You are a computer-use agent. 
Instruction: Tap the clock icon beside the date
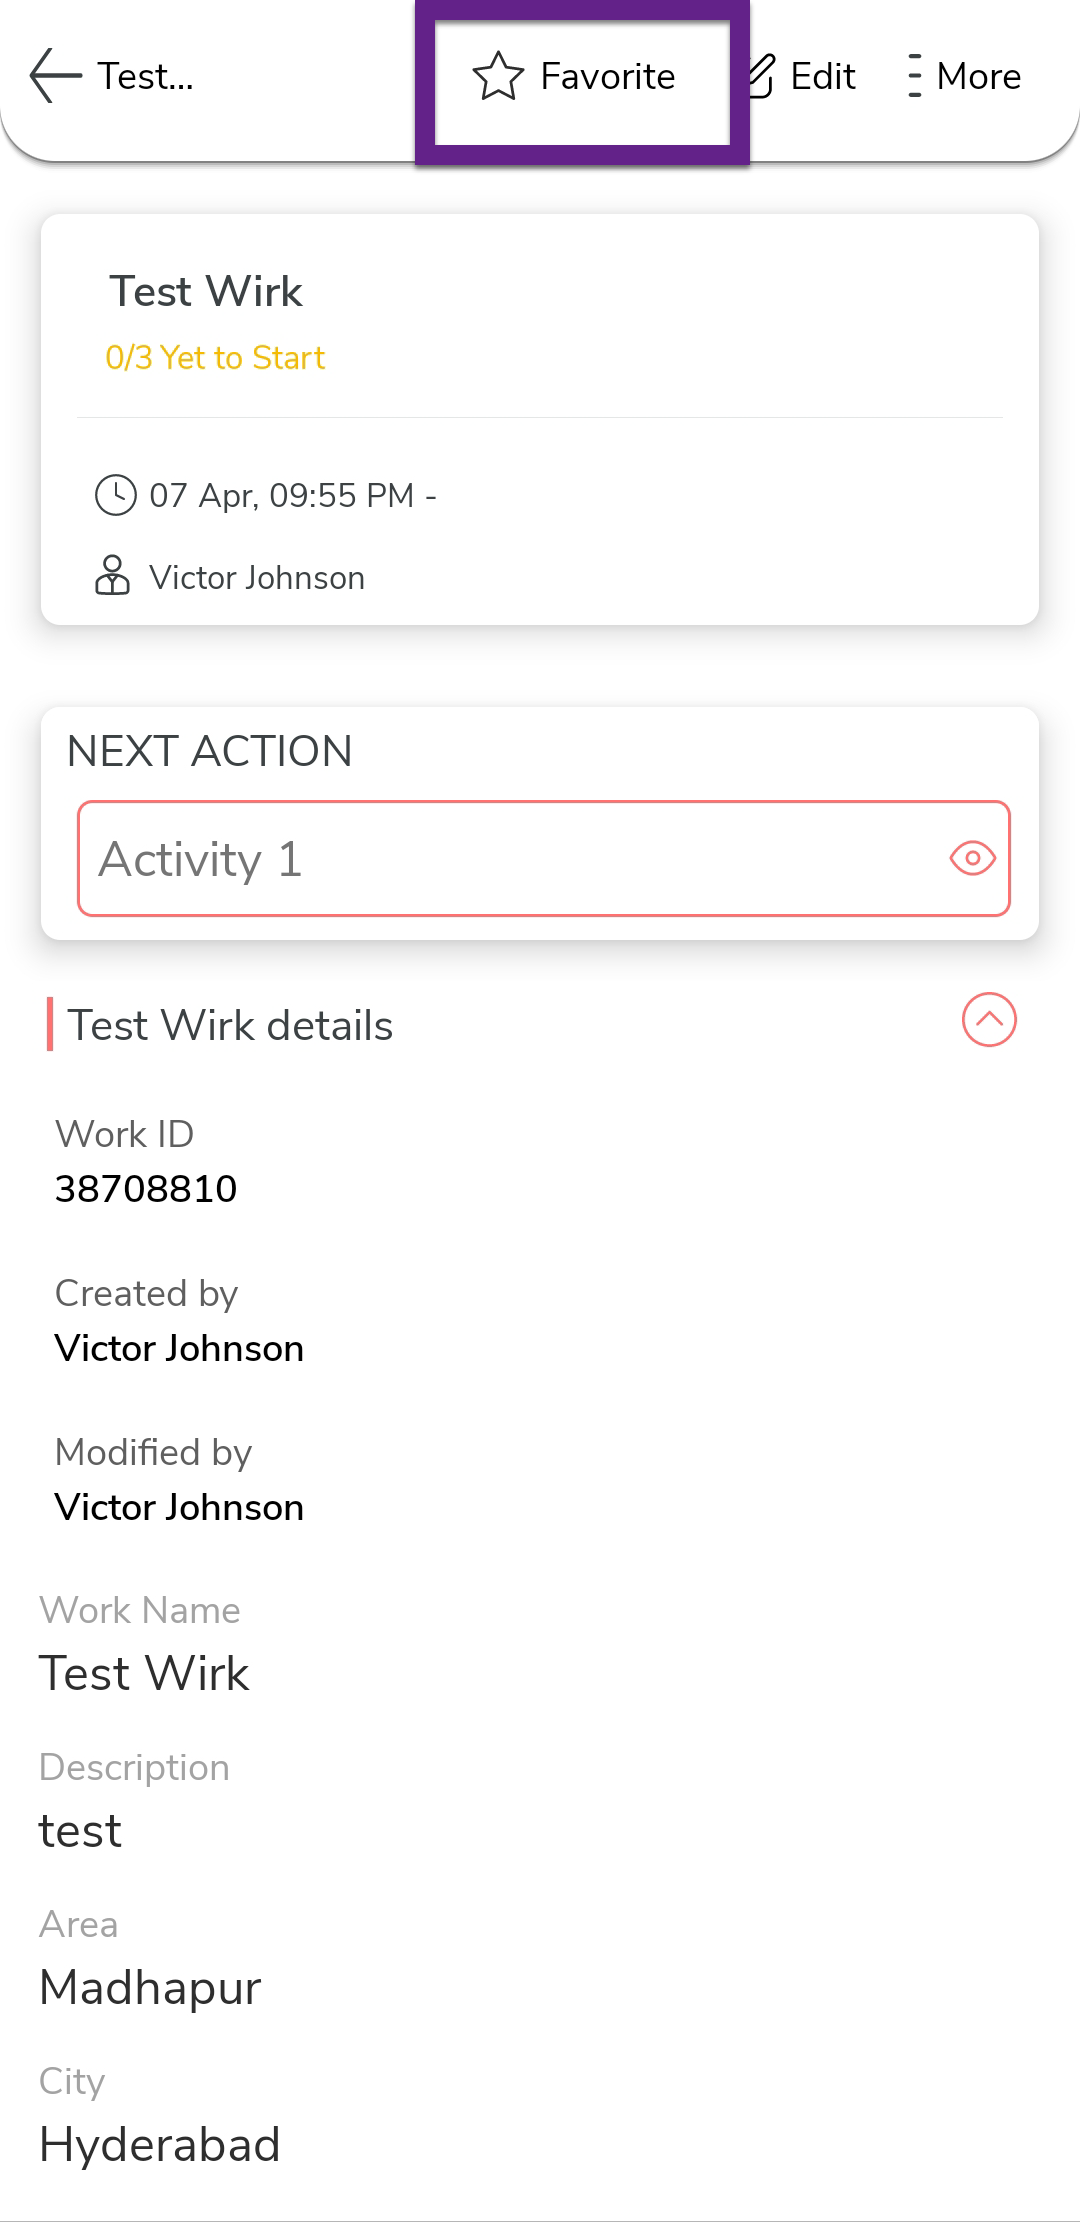point(116,495)
